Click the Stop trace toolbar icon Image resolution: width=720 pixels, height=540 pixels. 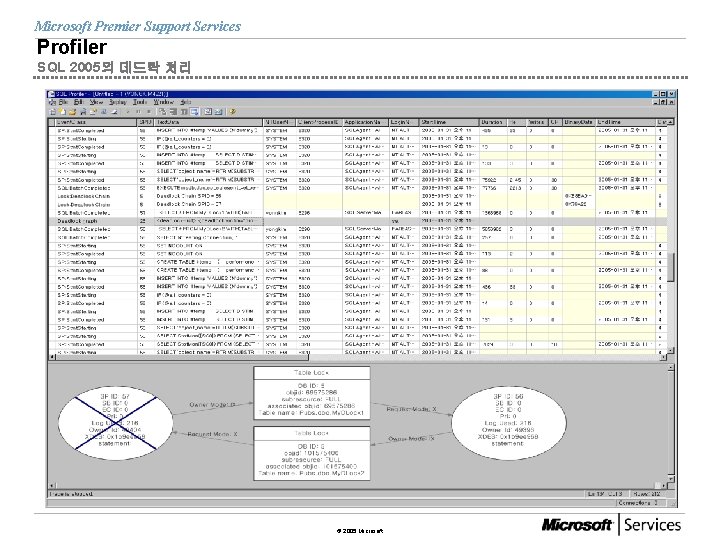click(x=149, y=112)
